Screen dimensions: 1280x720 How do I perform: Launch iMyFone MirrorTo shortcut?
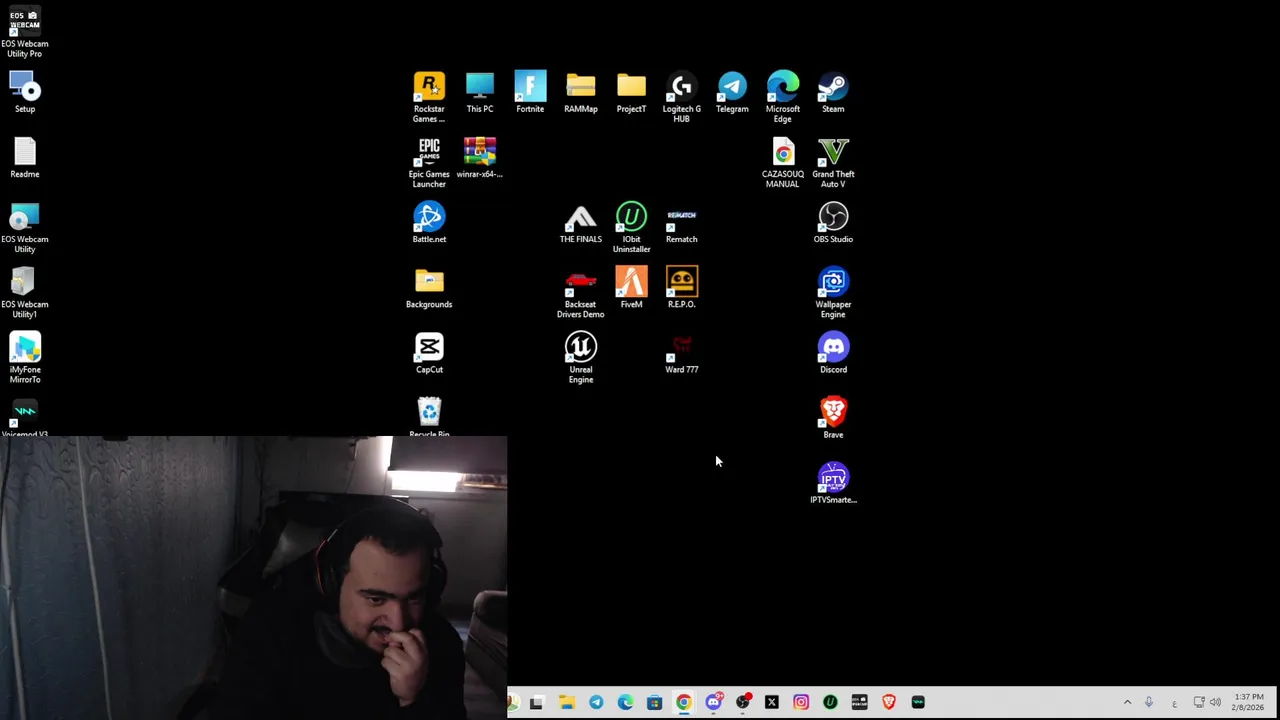click(x=25, y=357)
